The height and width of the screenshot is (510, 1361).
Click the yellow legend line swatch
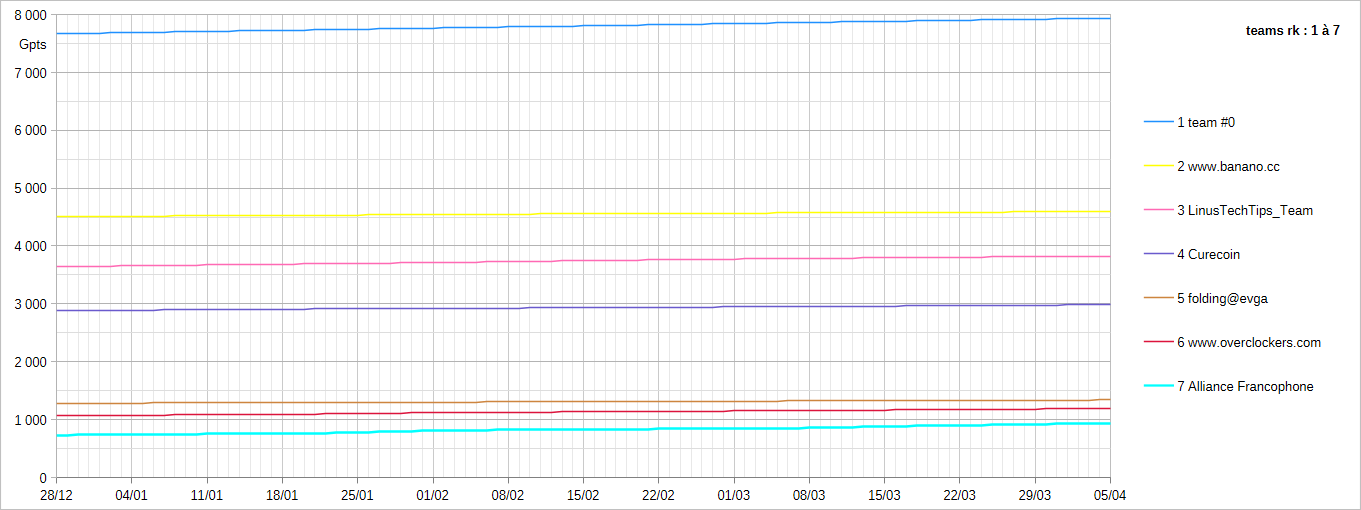click(x=1158, y=166)
